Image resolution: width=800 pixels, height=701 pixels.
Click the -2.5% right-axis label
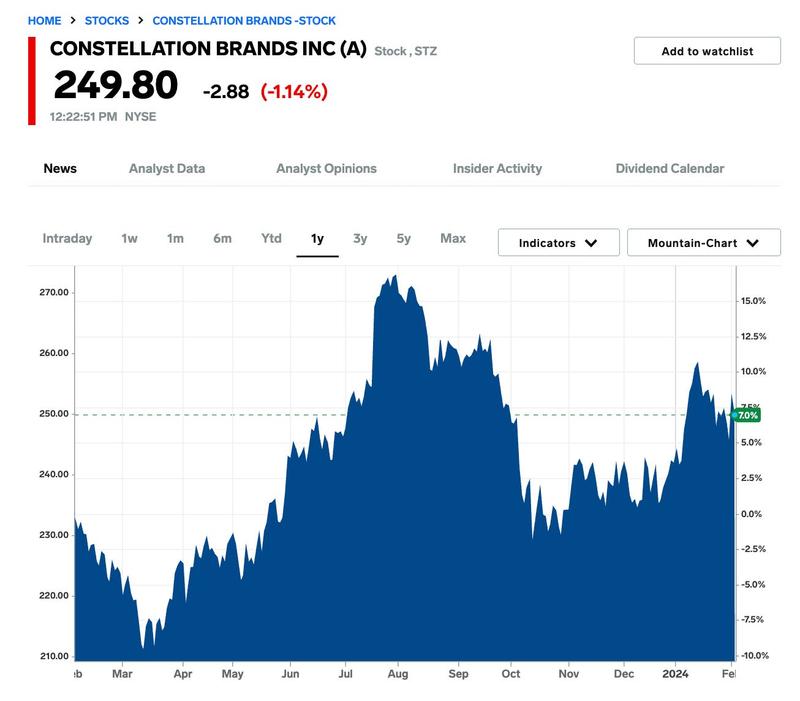click(x=753, y=549)
